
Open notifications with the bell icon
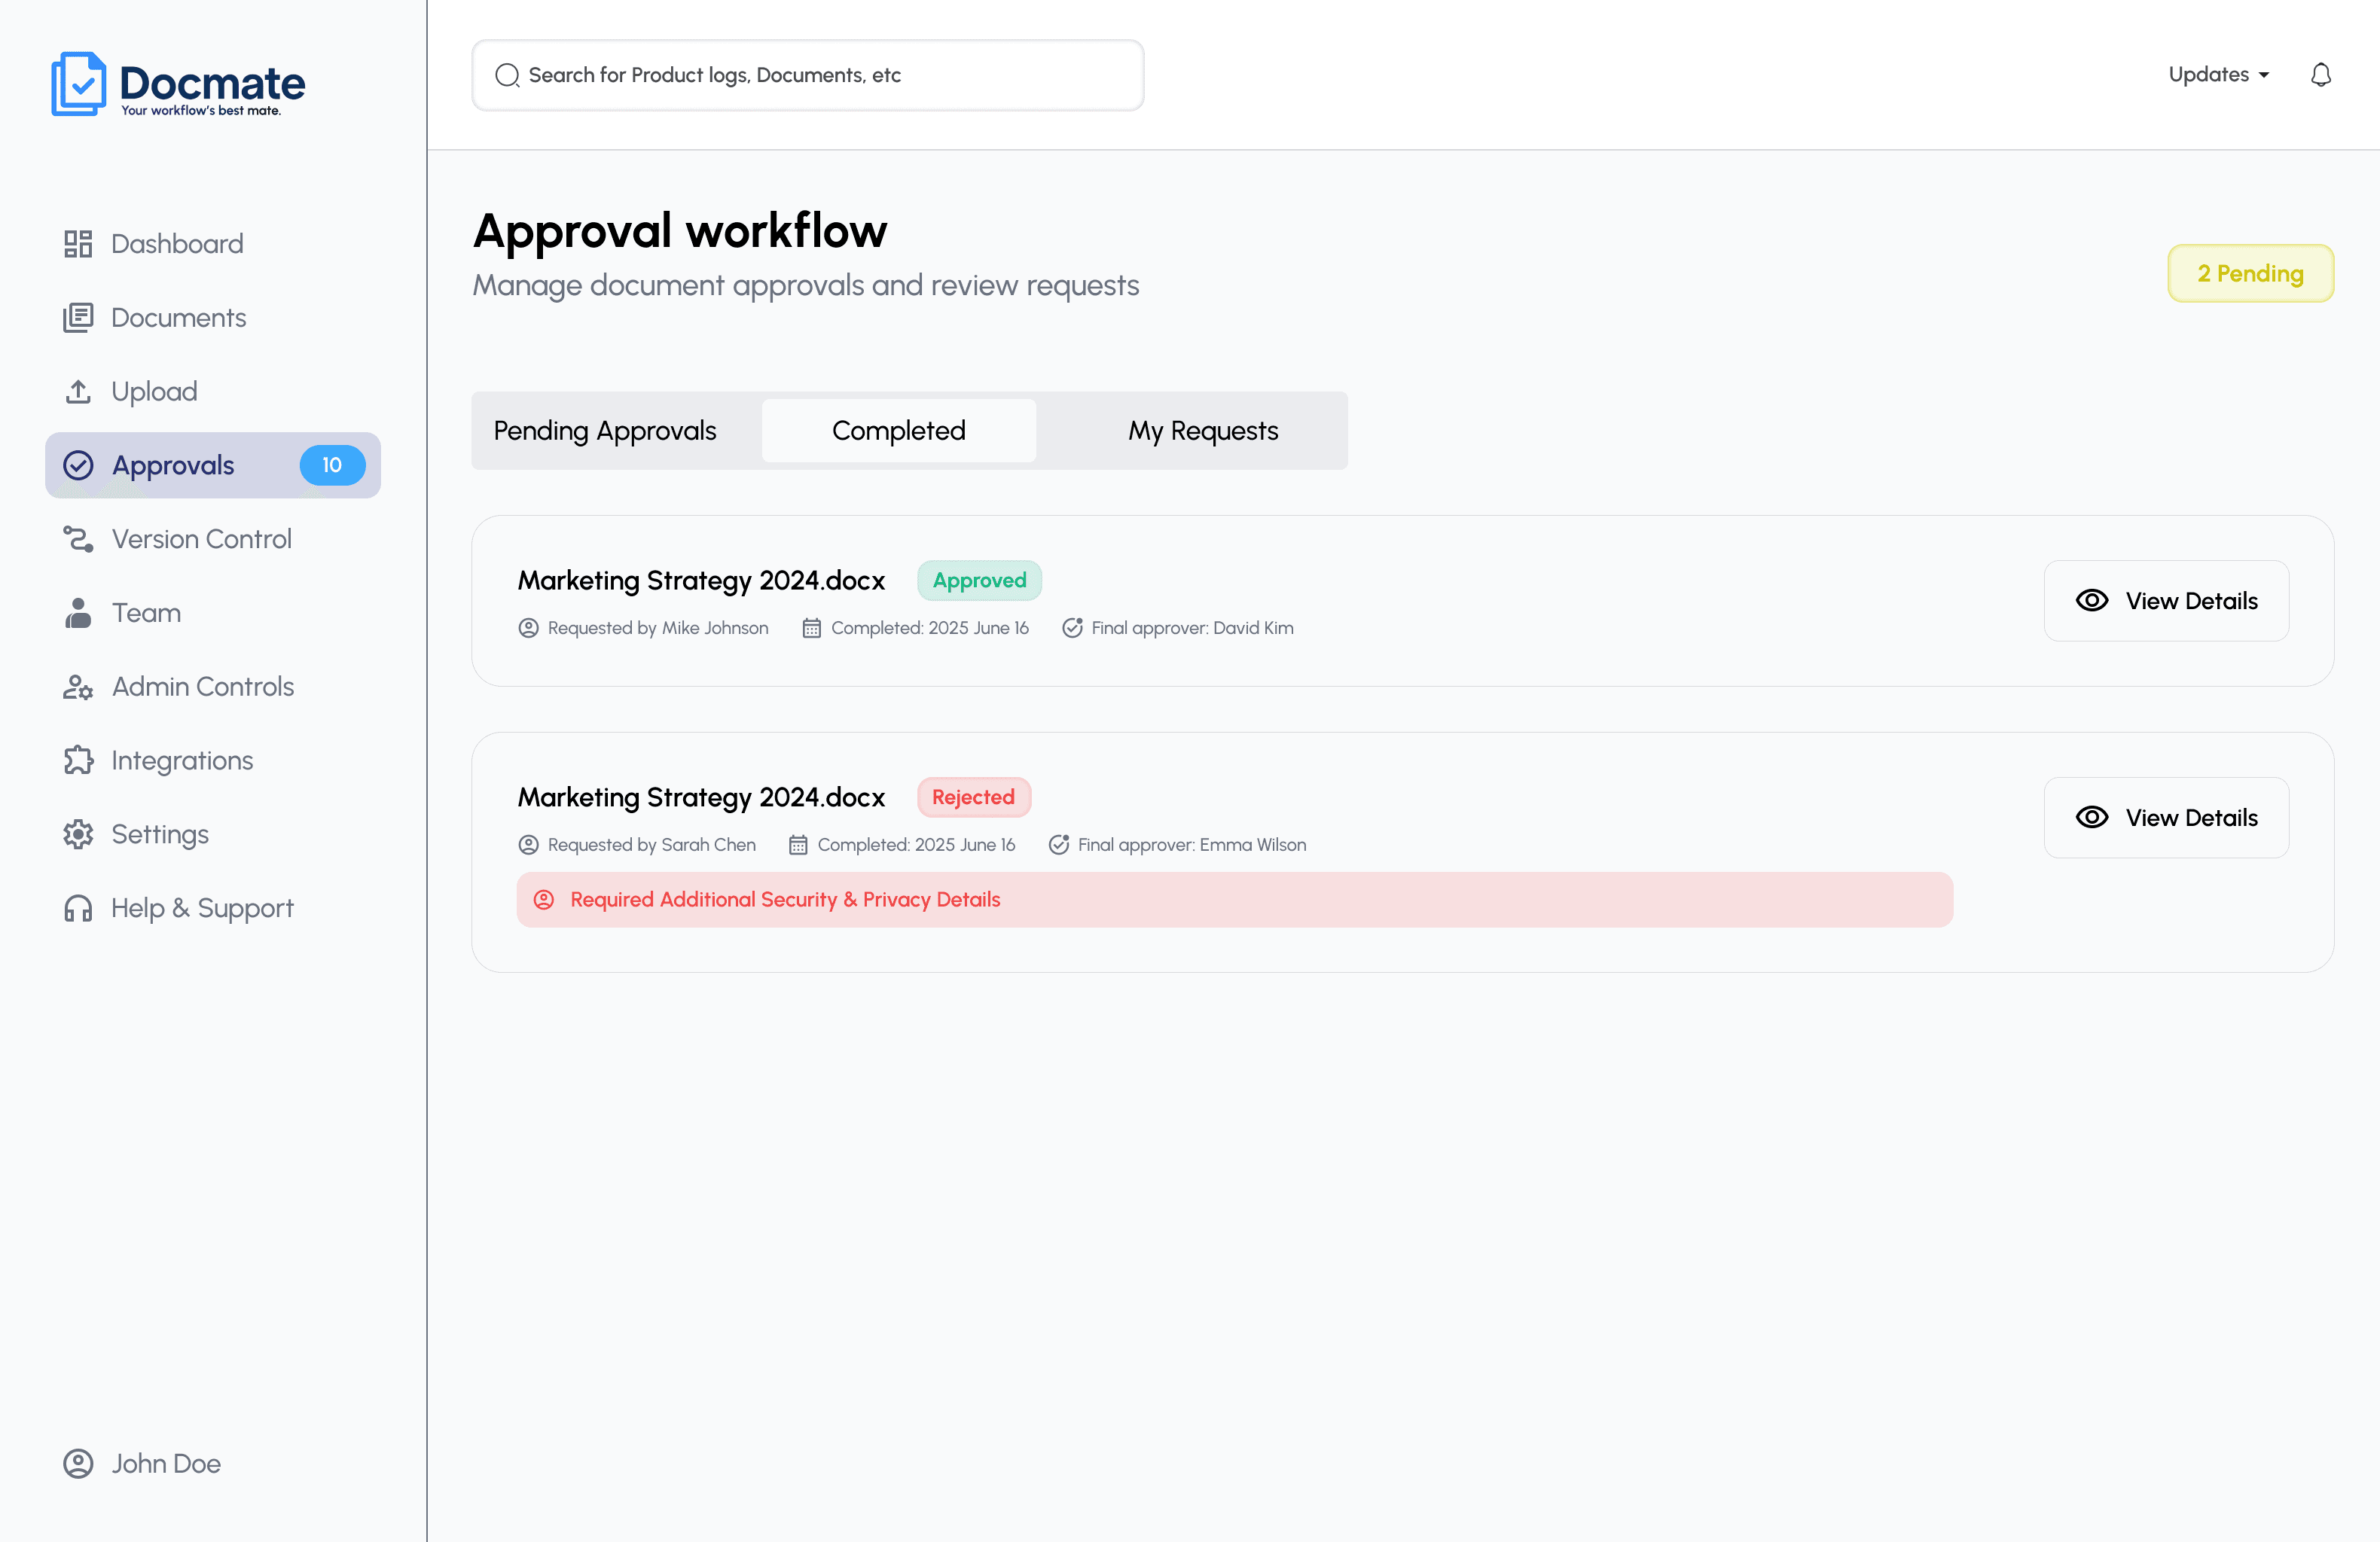pos(2321,75)
